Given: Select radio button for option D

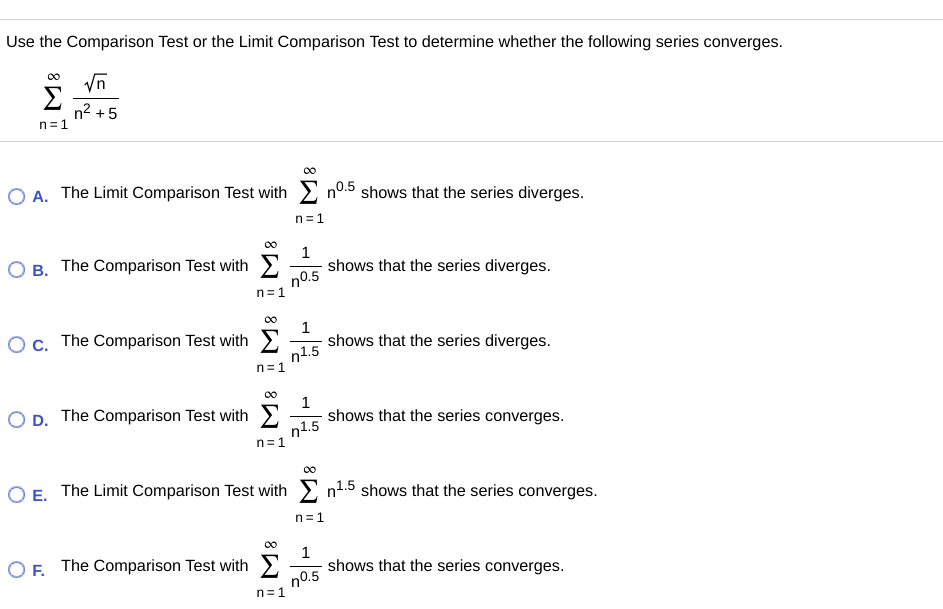Looking at the screenshot, I should point(16,419).
